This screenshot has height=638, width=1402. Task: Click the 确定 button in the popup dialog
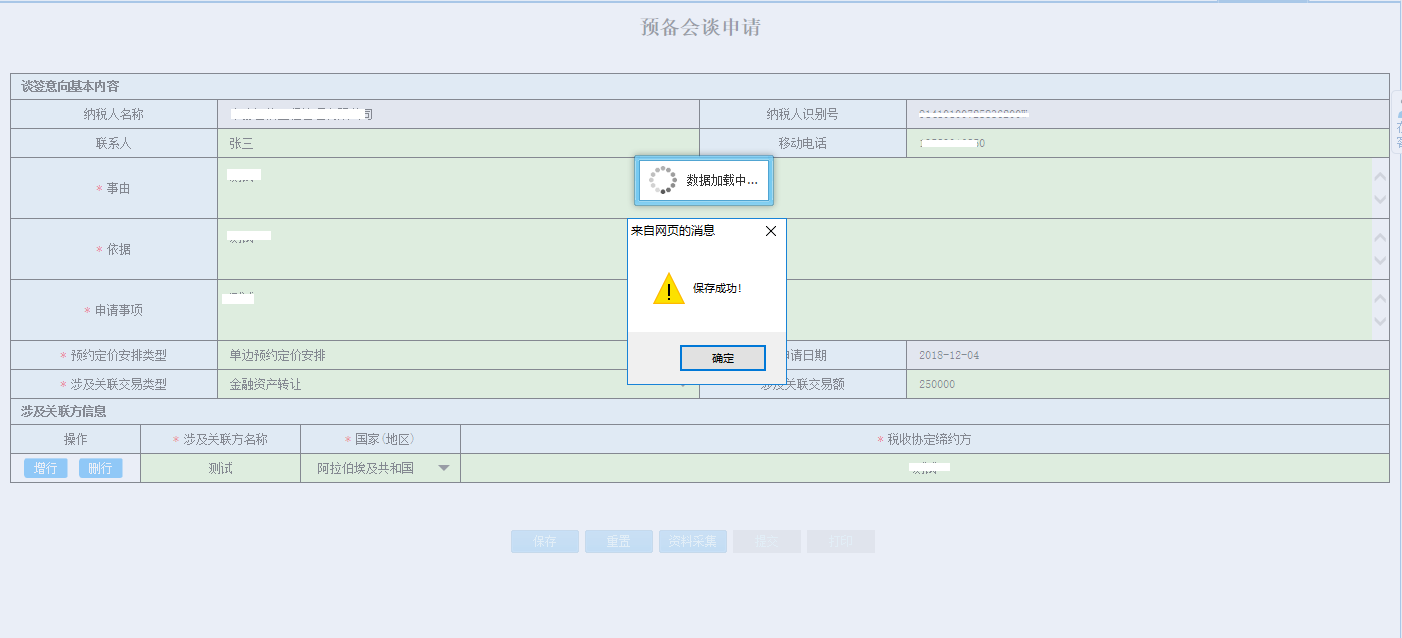[722, 357]
